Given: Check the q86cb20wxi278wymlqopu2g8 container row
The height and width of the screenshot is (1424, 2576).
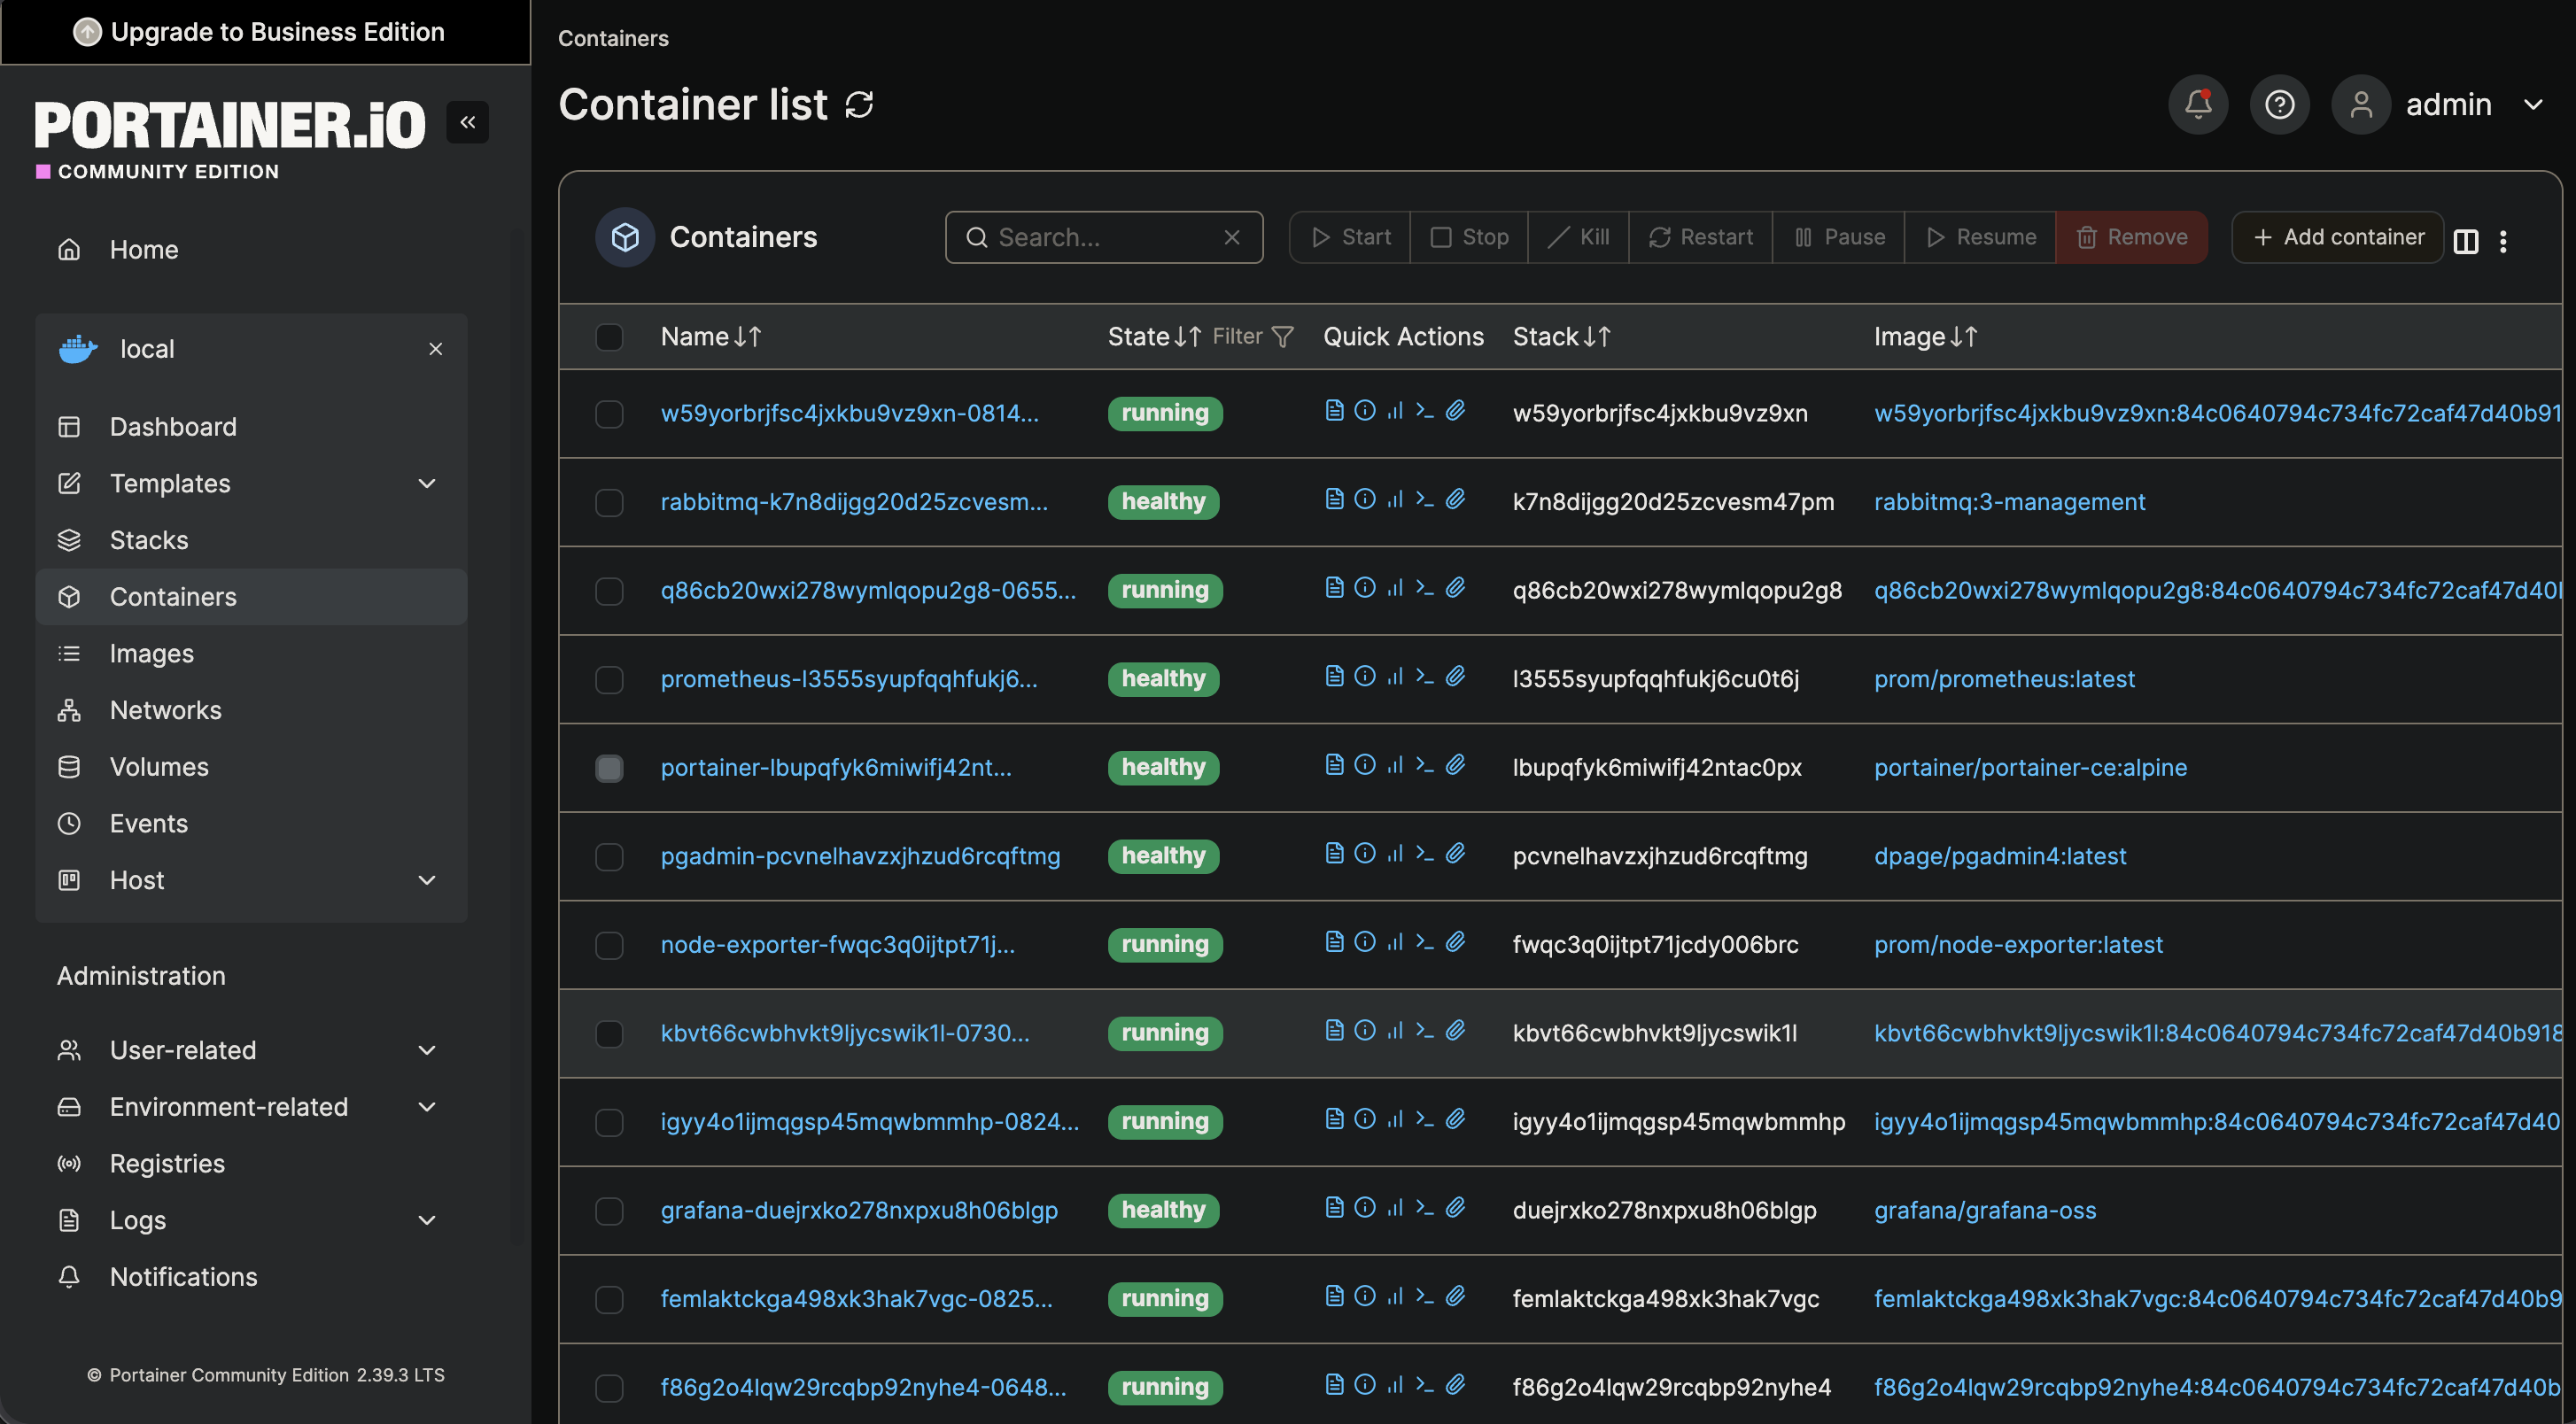Looking at the screenshot, I should [609, 591].
